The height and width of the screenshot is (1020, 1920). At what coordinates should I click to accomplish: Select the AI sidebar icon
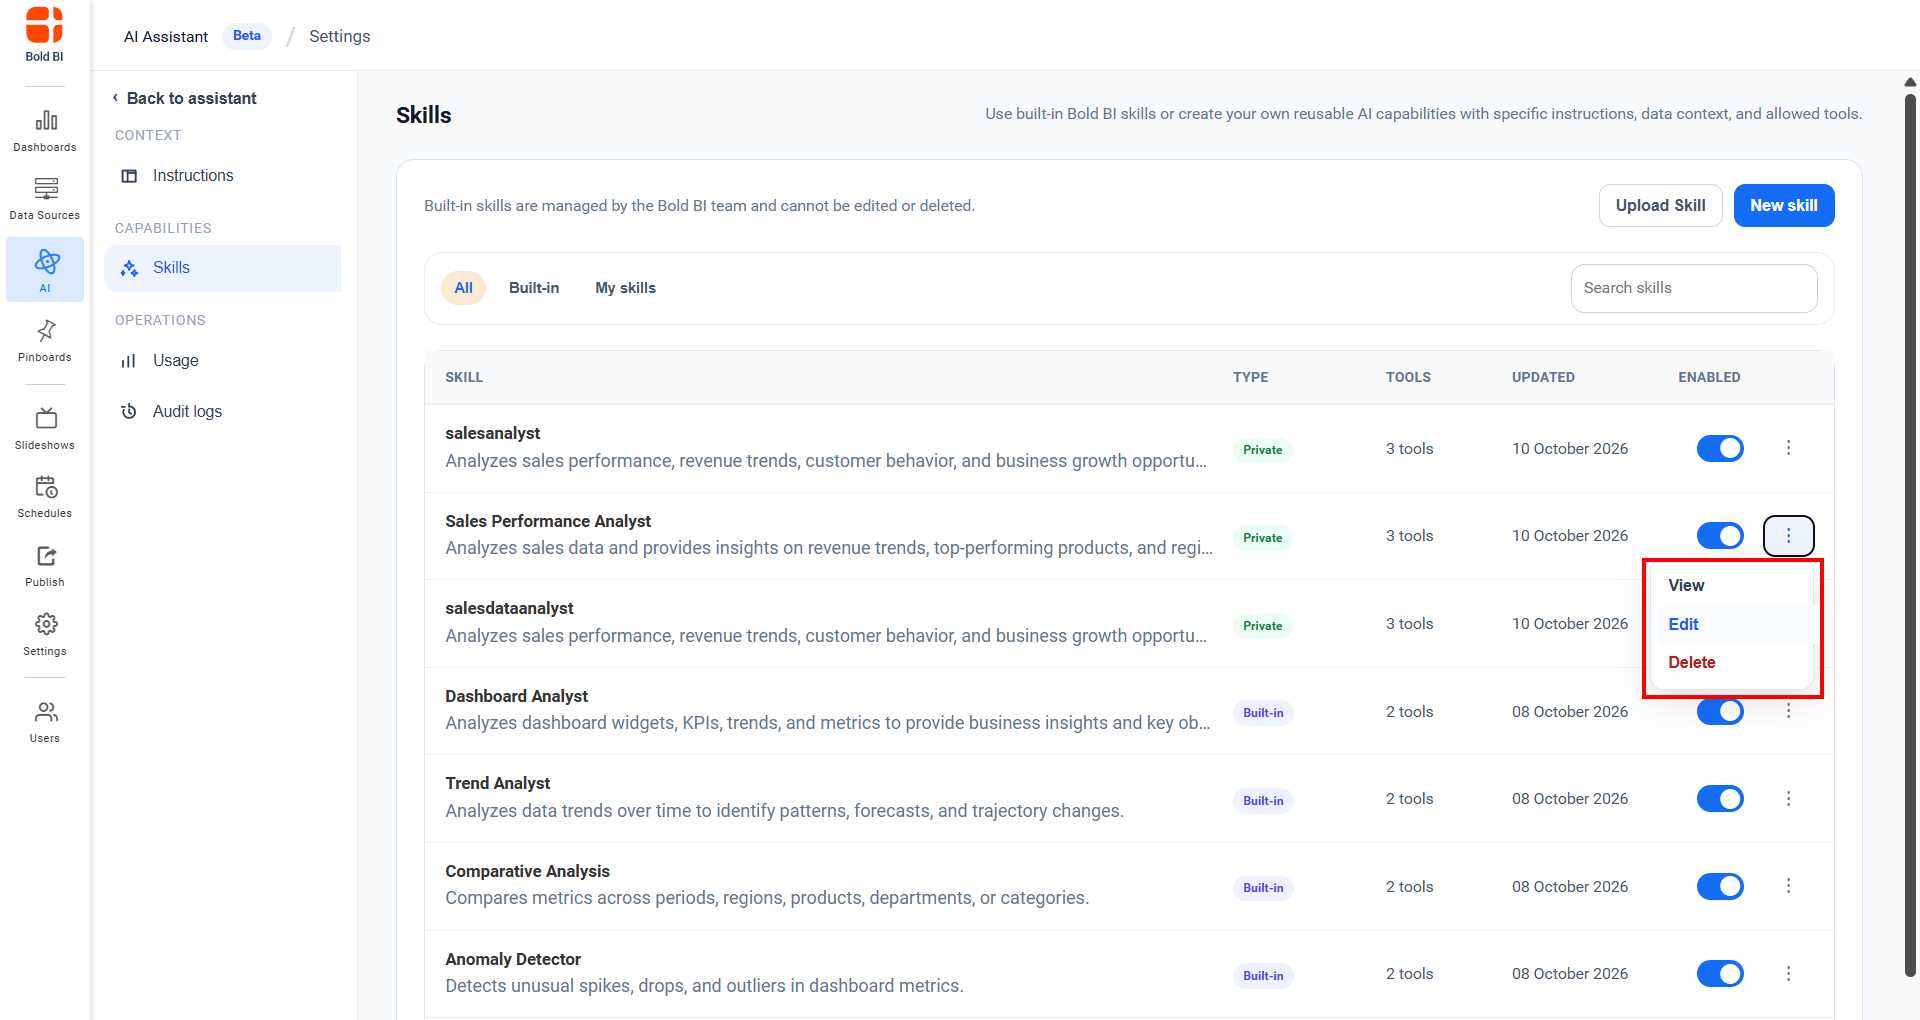pos(45,269)
